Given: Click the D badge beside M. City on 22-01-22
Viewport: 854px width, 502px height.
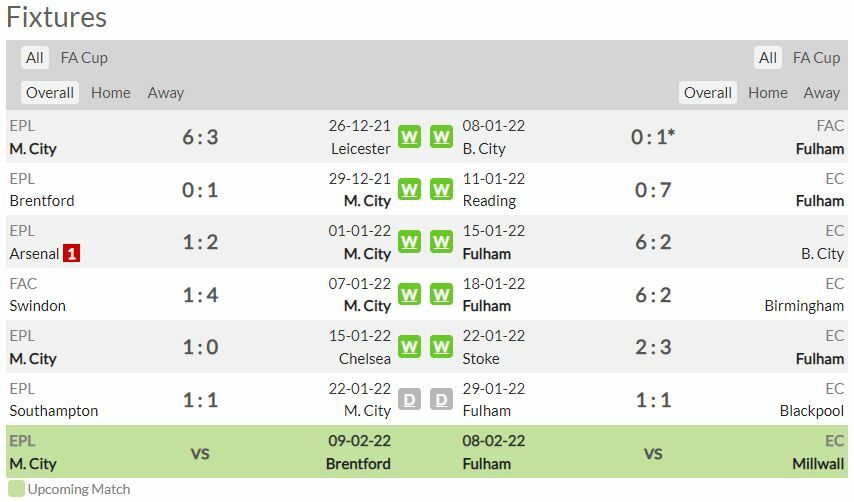Looking at the screenshot, I should (409, 400).
